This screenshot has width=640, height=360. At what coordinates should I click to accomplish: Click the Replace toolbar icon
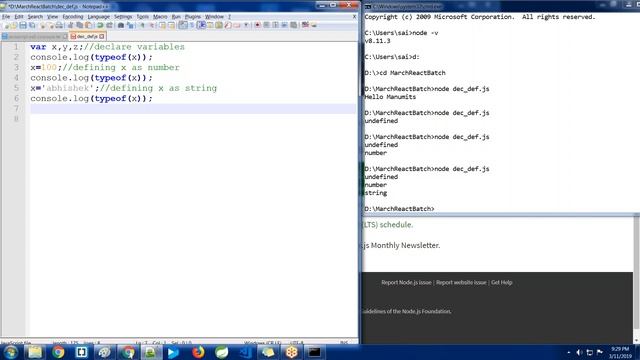tap(130, 25)
